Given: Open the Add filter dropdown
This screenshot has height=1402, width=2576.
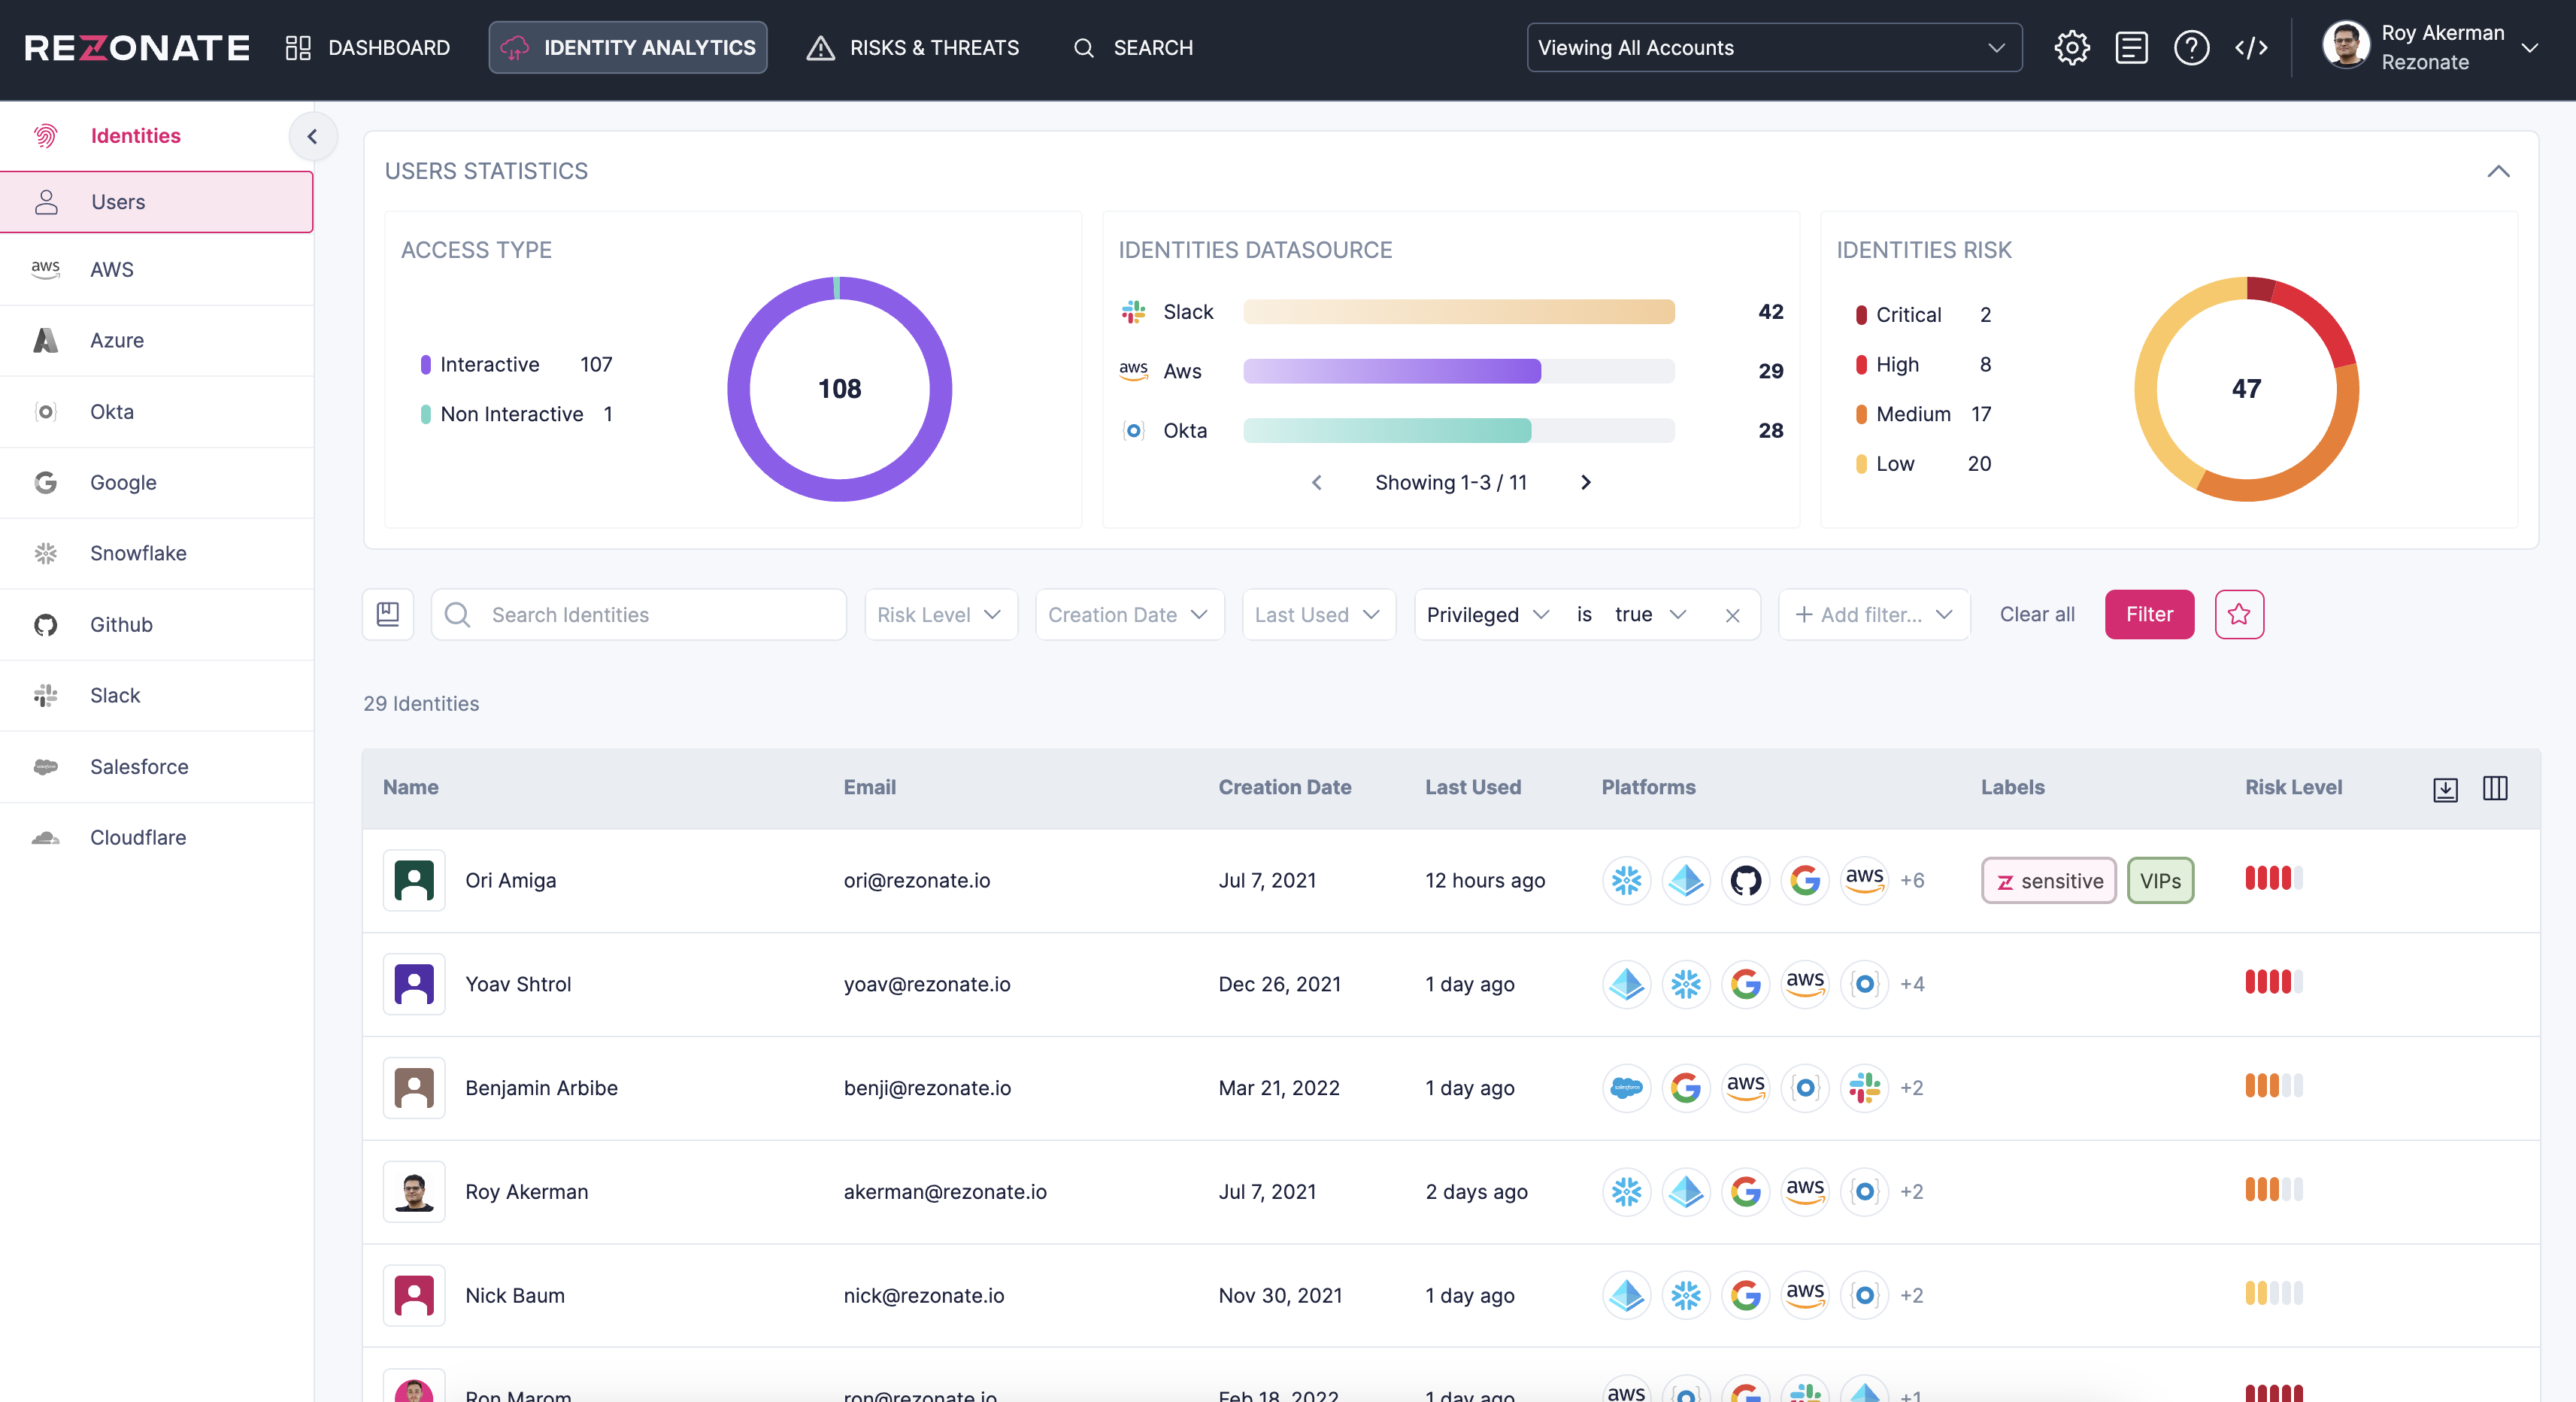Looking at the screenshot, I should coord(1873,614).
